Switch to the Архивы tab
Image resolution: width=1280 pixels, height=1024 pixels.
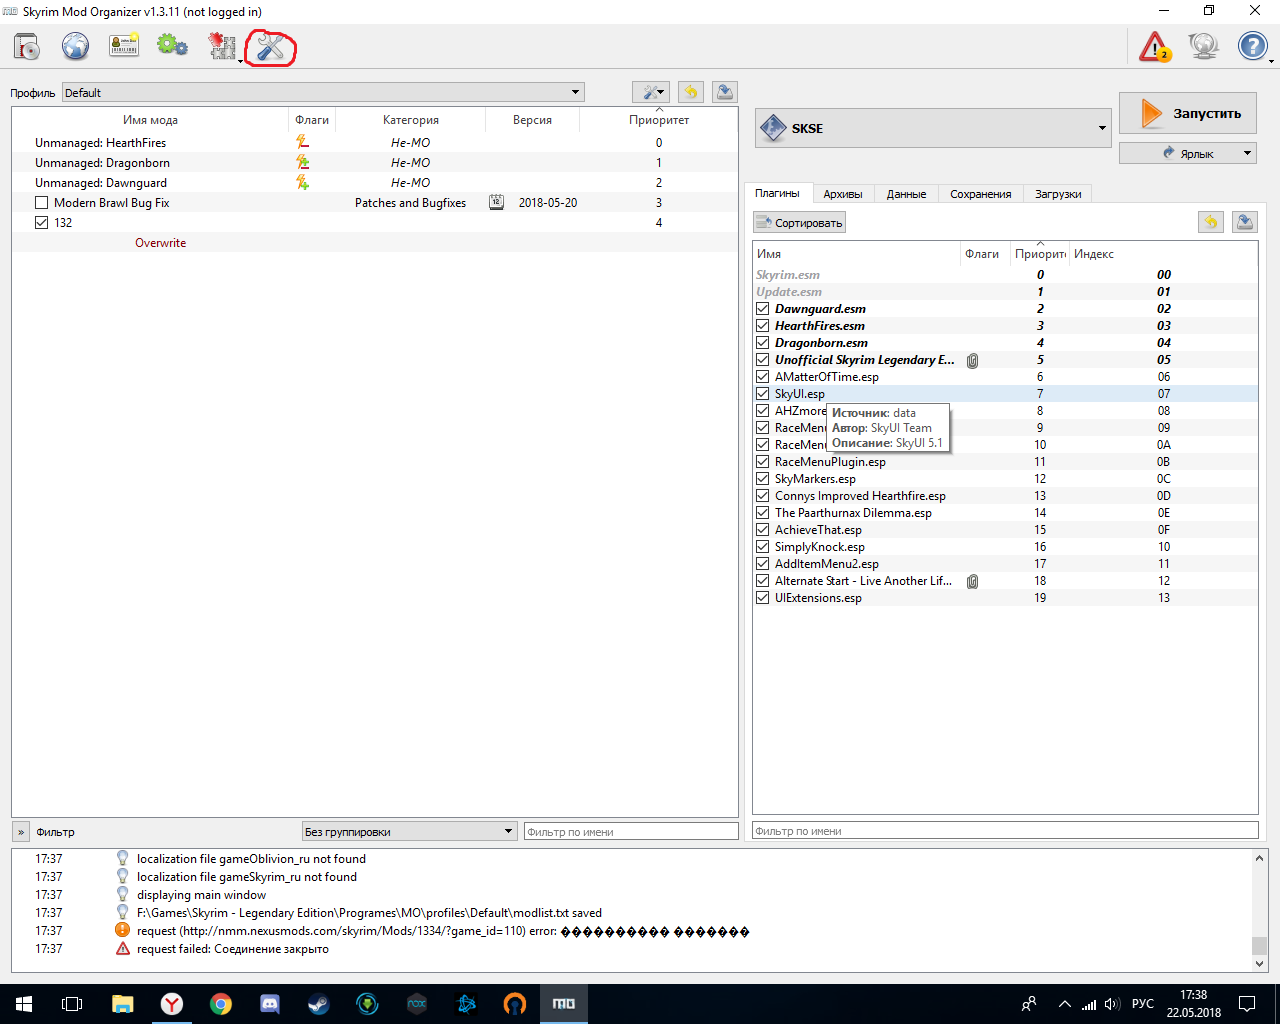[x=843, y=194]
